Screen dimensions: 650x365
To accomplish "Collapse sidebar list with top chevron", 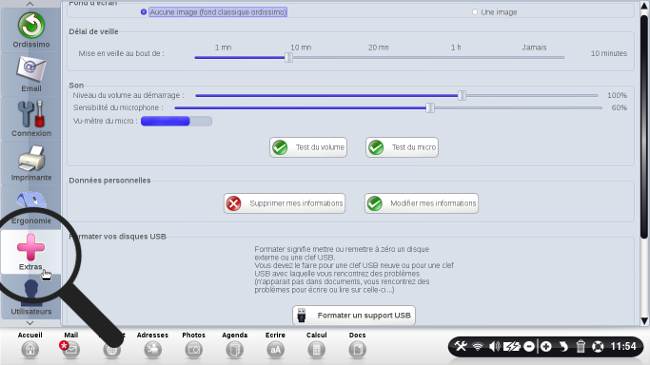I will coord(30,4).
